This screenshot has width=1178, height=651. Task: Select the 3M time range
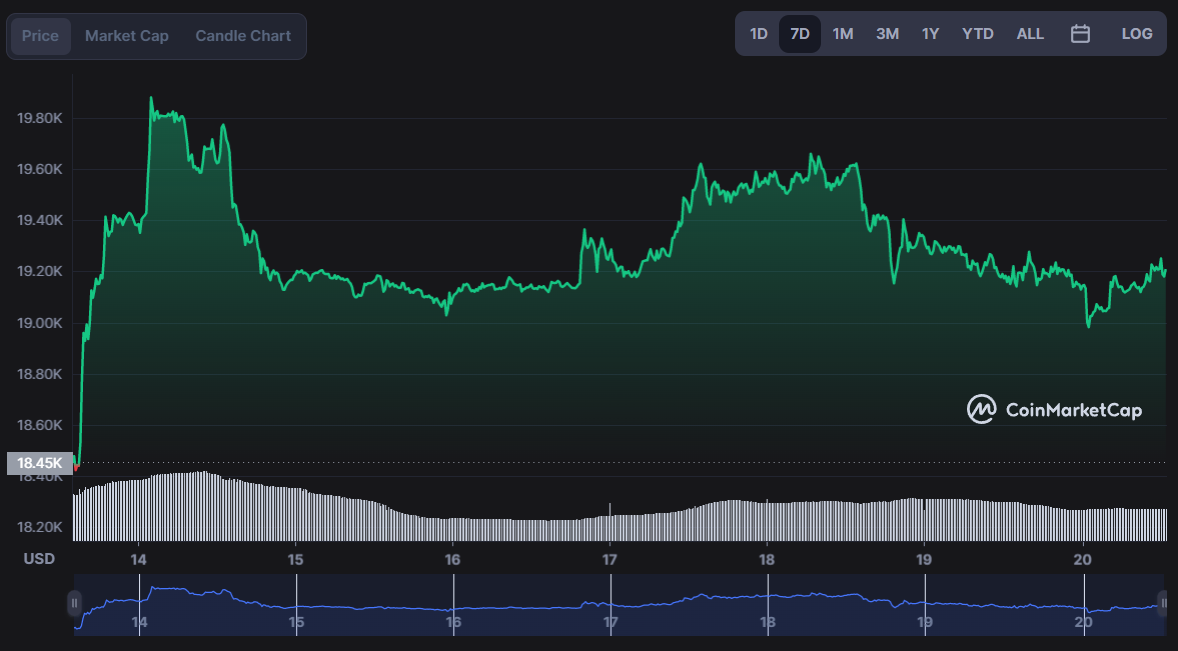pos(887,34)
